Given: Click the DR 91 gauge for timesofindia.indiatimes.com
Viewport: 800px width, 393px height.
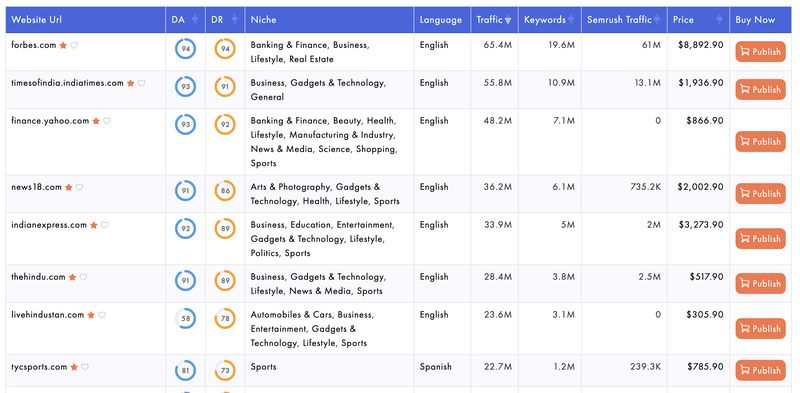Looking at the screenshot, I should coord(225,87).
